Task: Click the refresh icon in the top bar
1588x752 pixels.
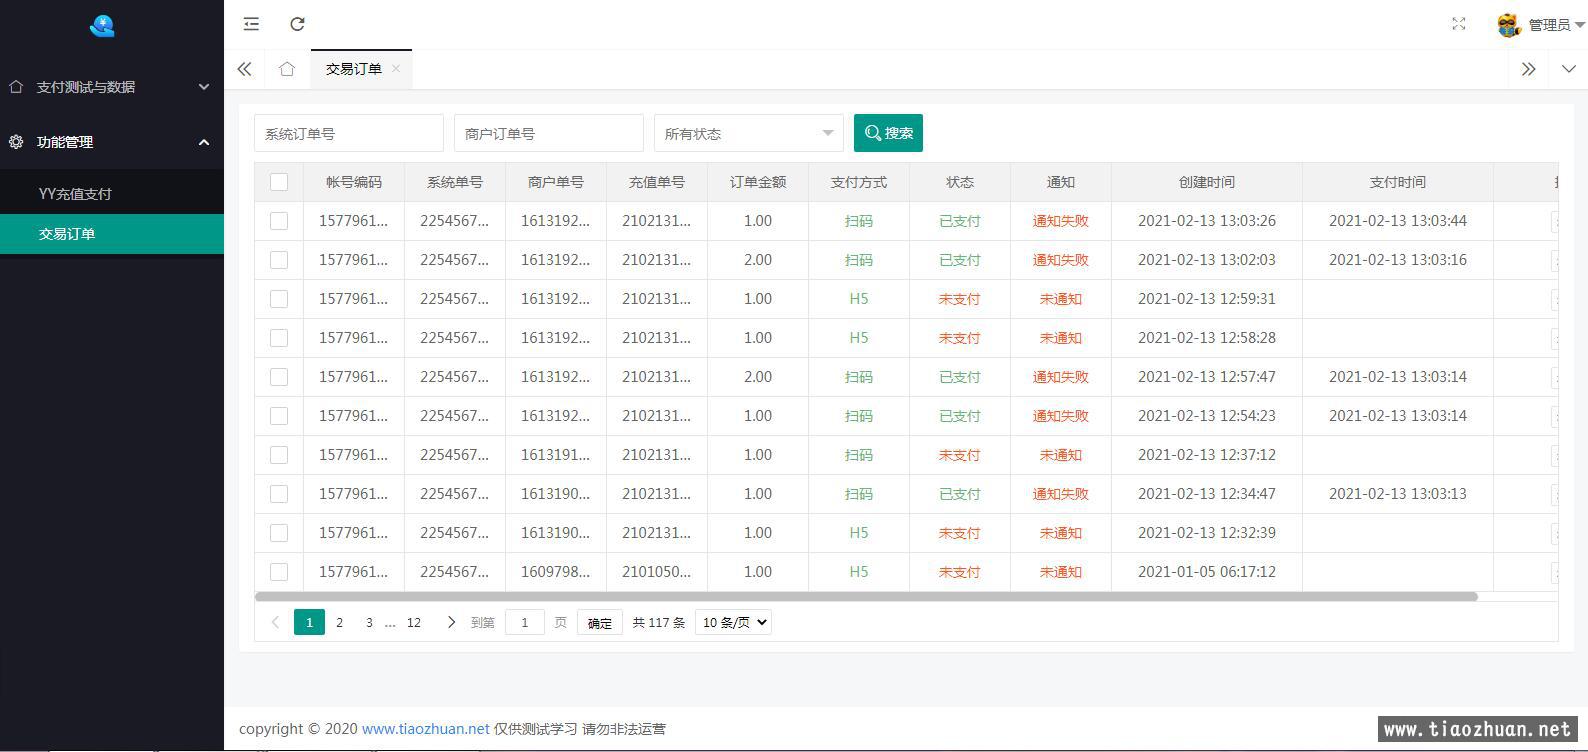Action: (297, 24)
